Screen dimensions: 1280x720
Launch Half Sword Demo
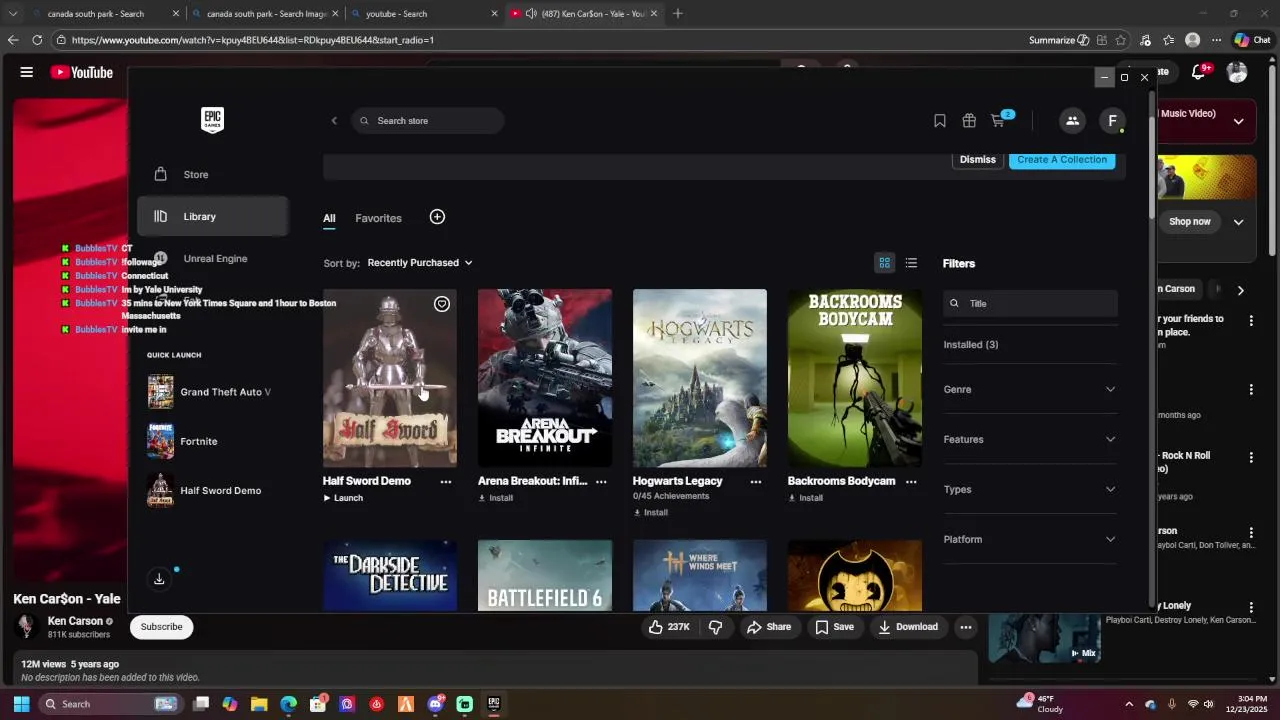(x=343, y=498)
